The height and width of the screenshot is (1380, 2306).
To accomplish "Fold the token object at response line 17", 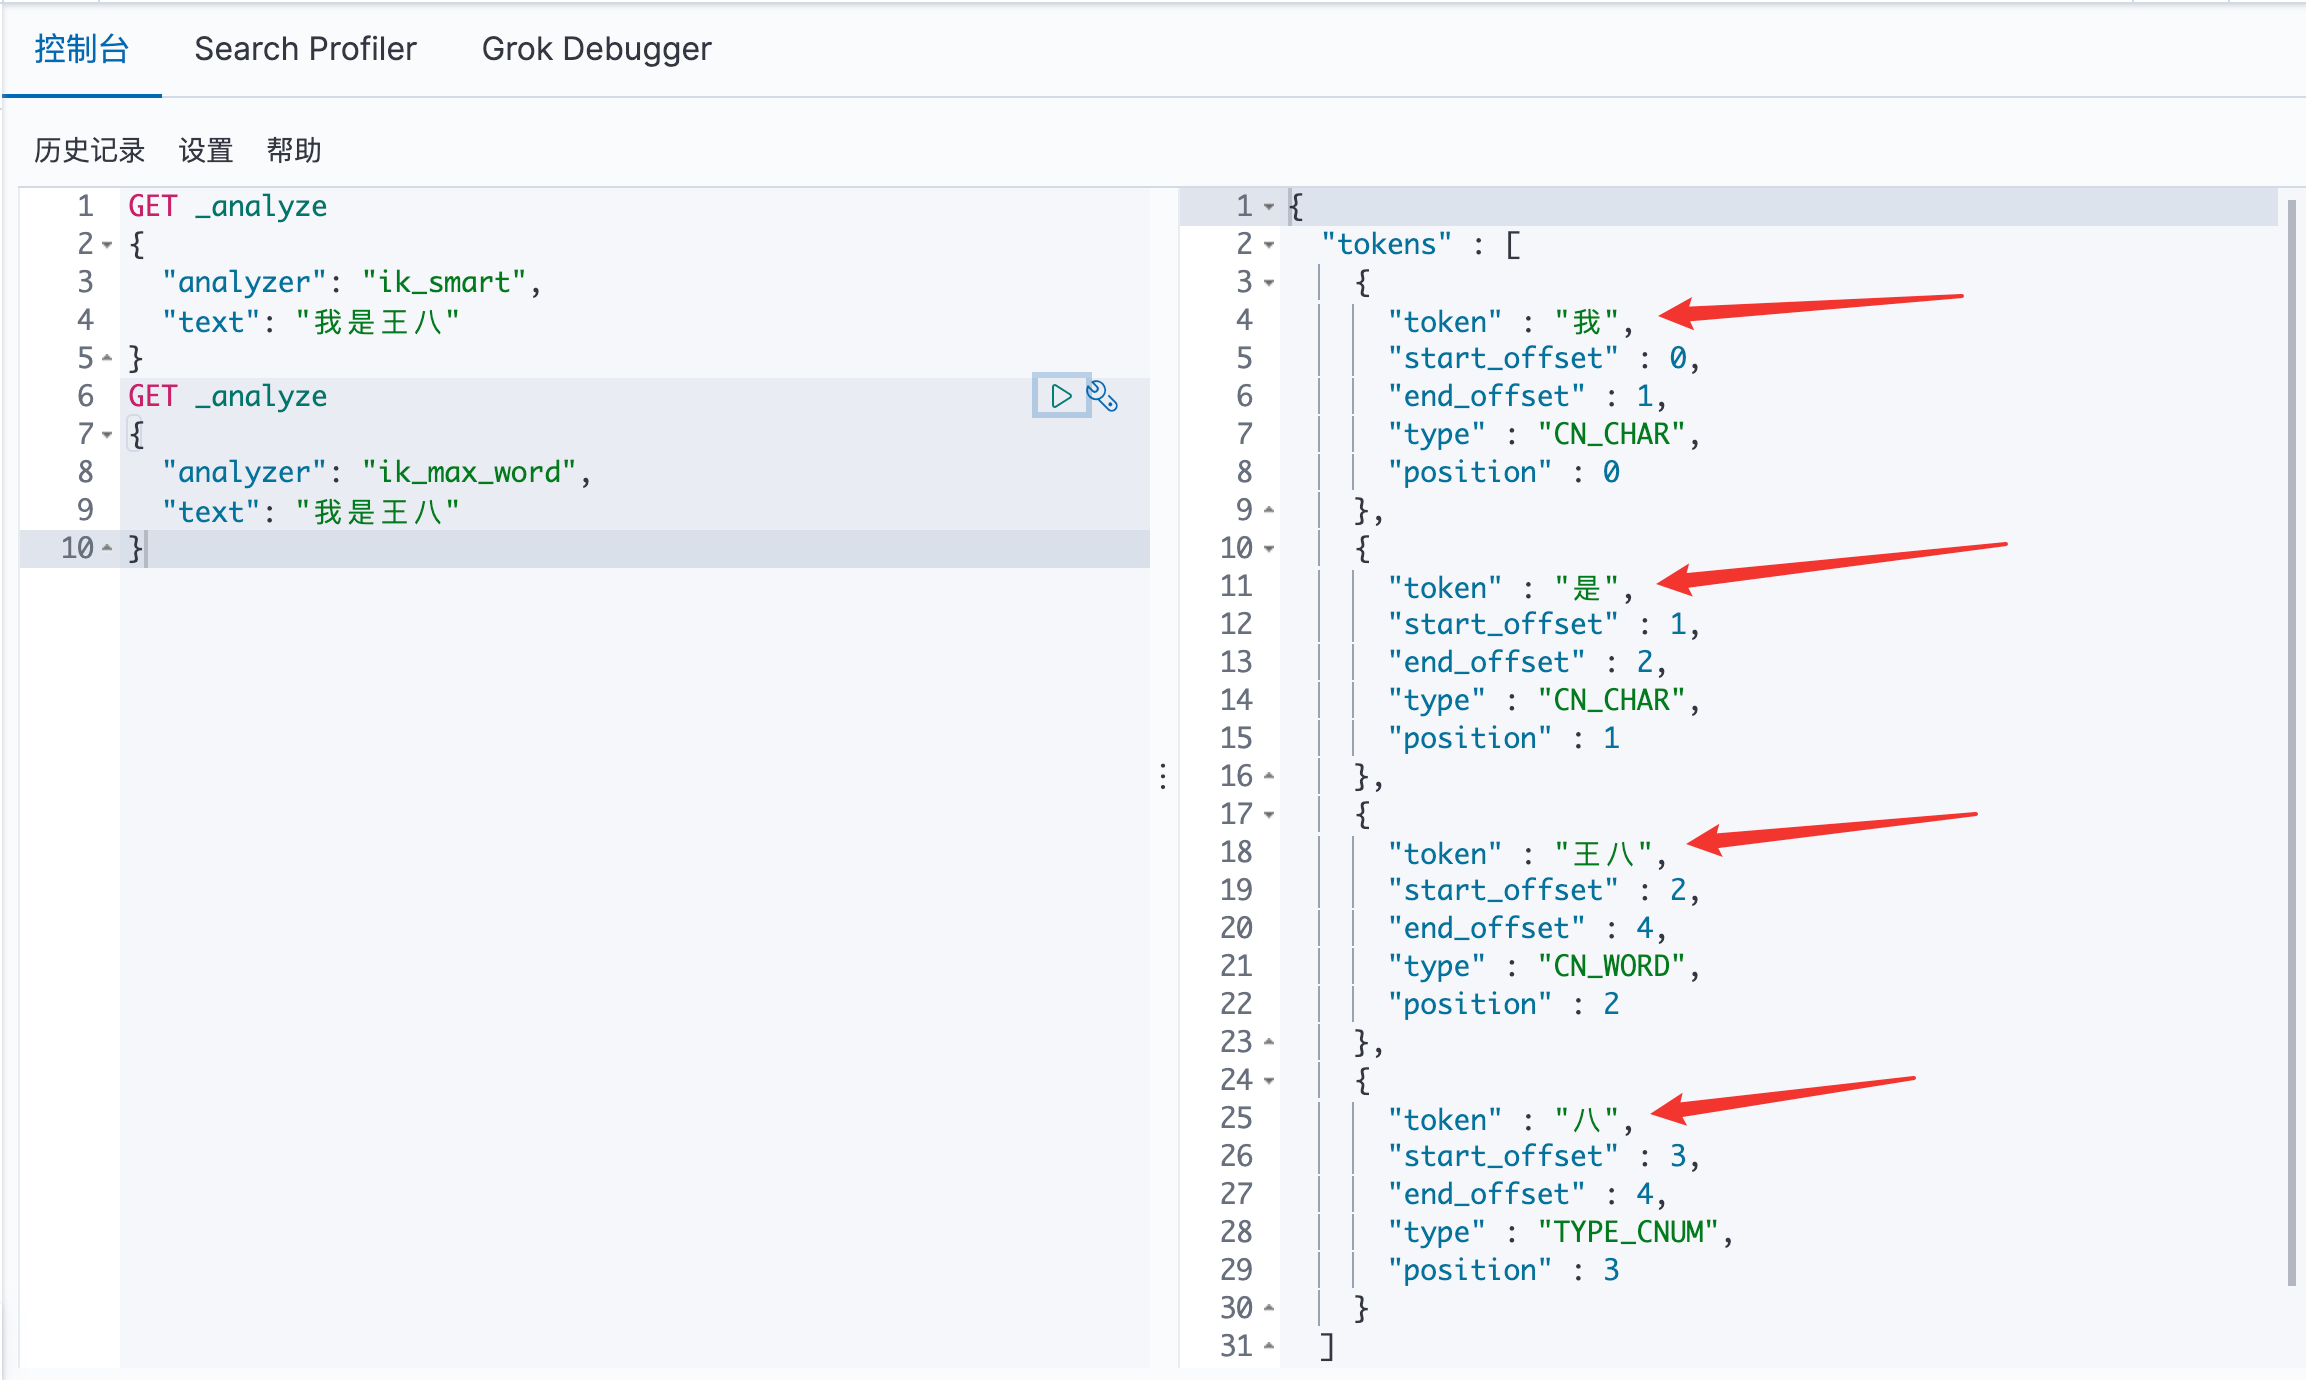I will coord(1269,814).
